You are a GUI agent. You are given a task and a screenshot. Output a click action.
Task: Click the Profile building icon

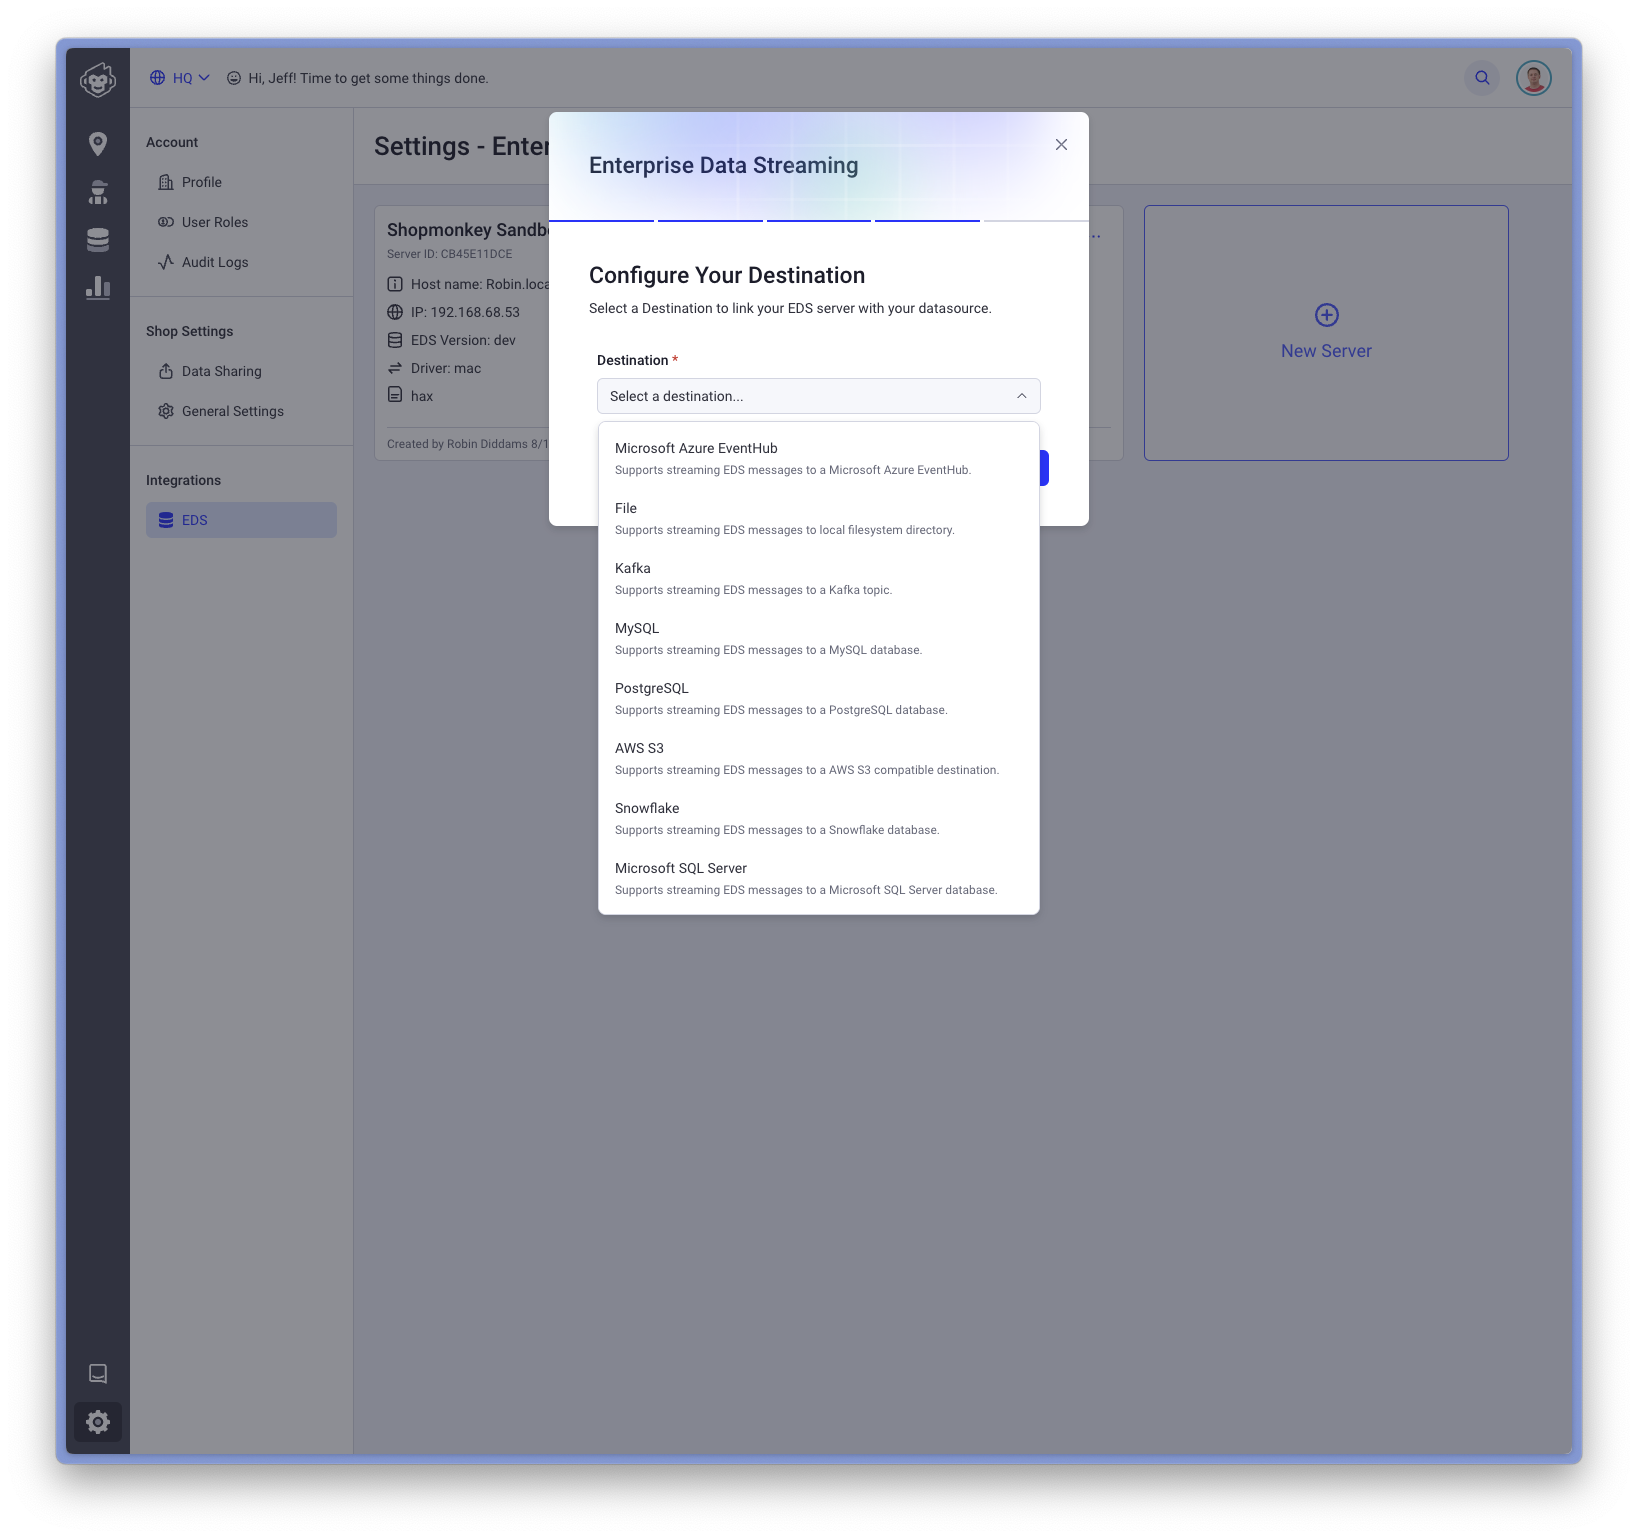pyautogui.click(x=166, y=182)
